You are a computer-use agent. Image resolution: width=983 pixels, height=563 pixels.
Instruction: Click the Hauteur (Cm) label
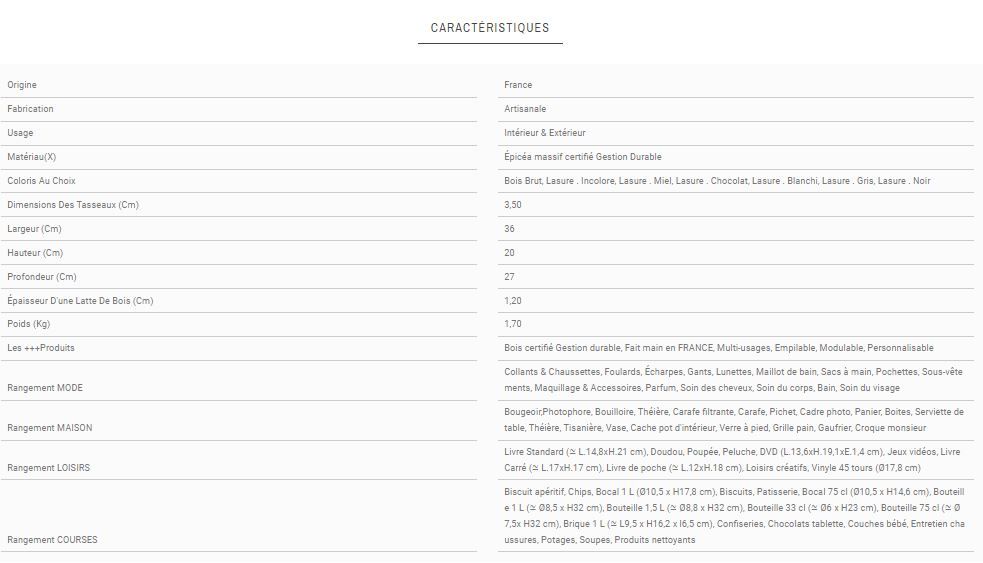[x=35, y=253]
